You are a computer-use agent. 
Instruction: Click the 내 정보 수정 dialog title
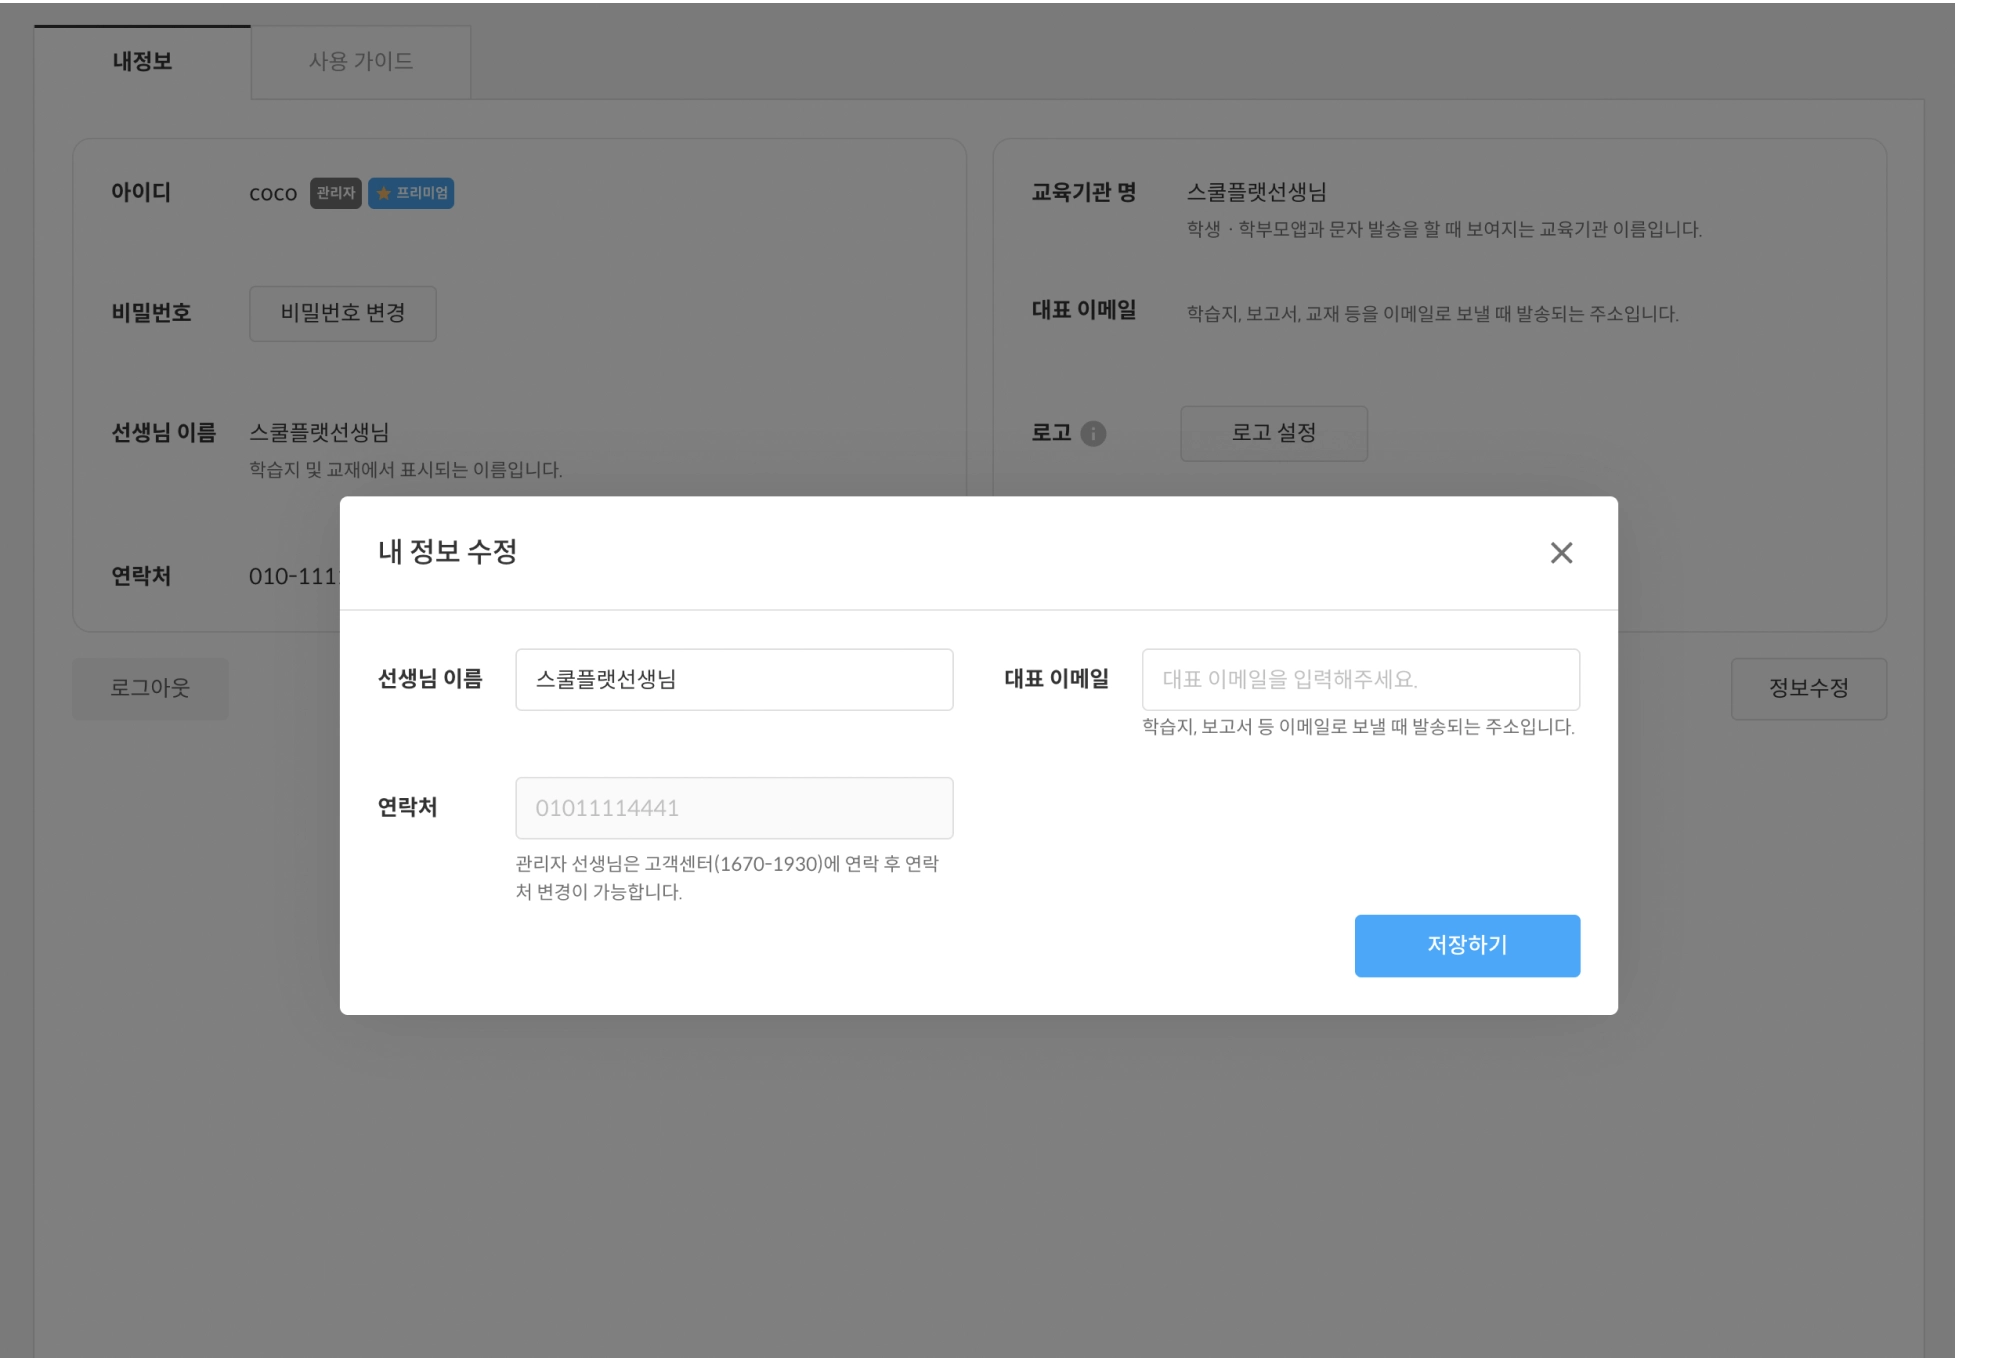click(x=447, y=552)
